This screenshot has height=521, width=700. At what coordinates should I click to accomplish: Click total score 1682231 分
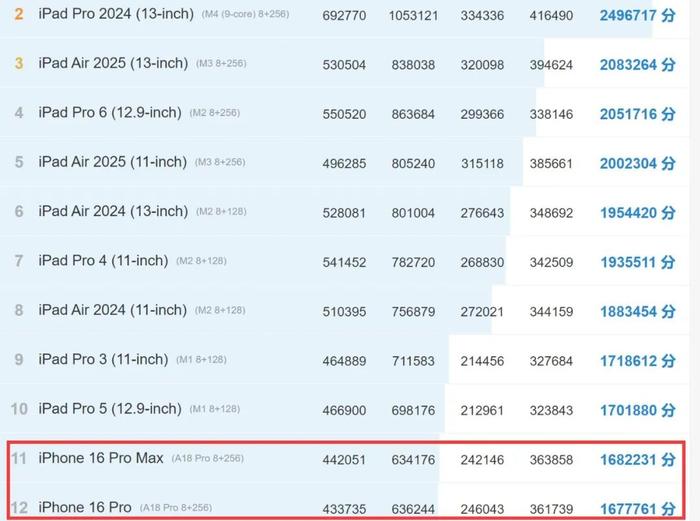point(637,460)
